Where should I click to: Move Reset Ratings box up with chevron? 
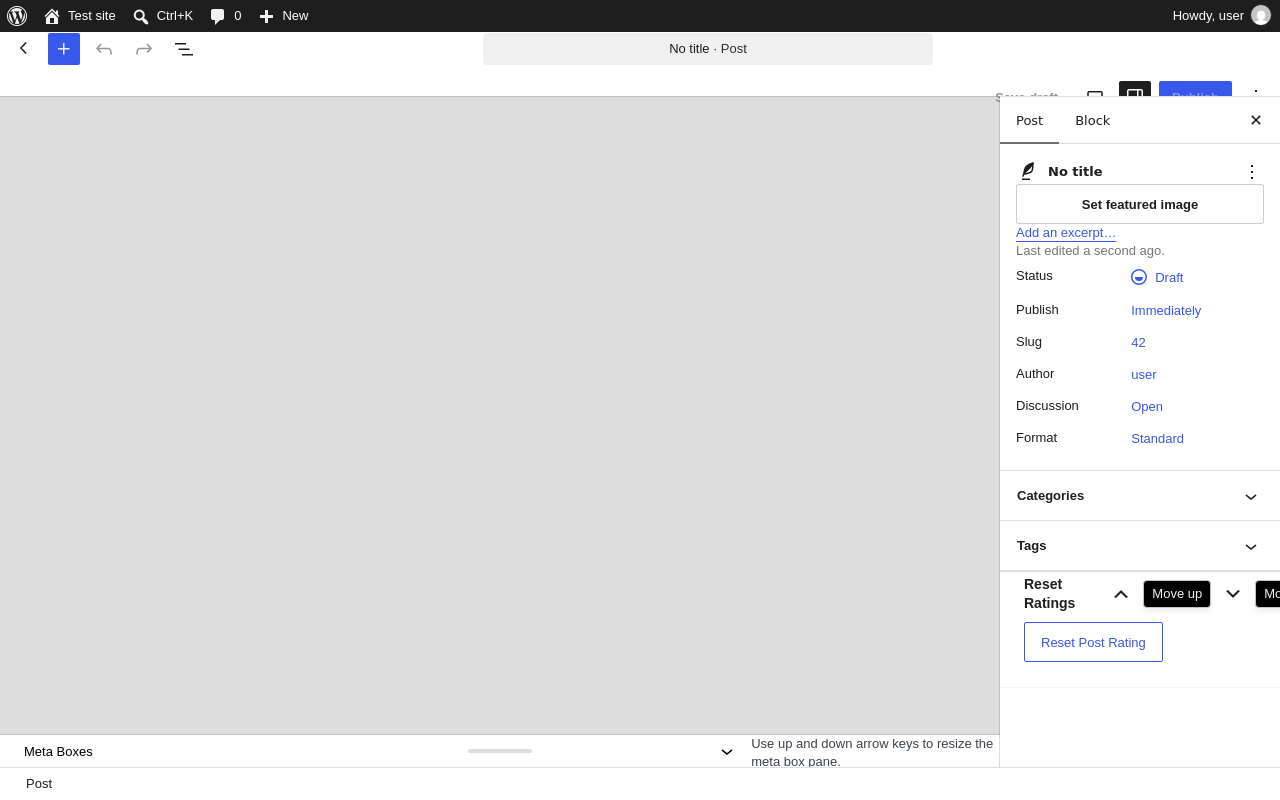tap(1121, 594)
